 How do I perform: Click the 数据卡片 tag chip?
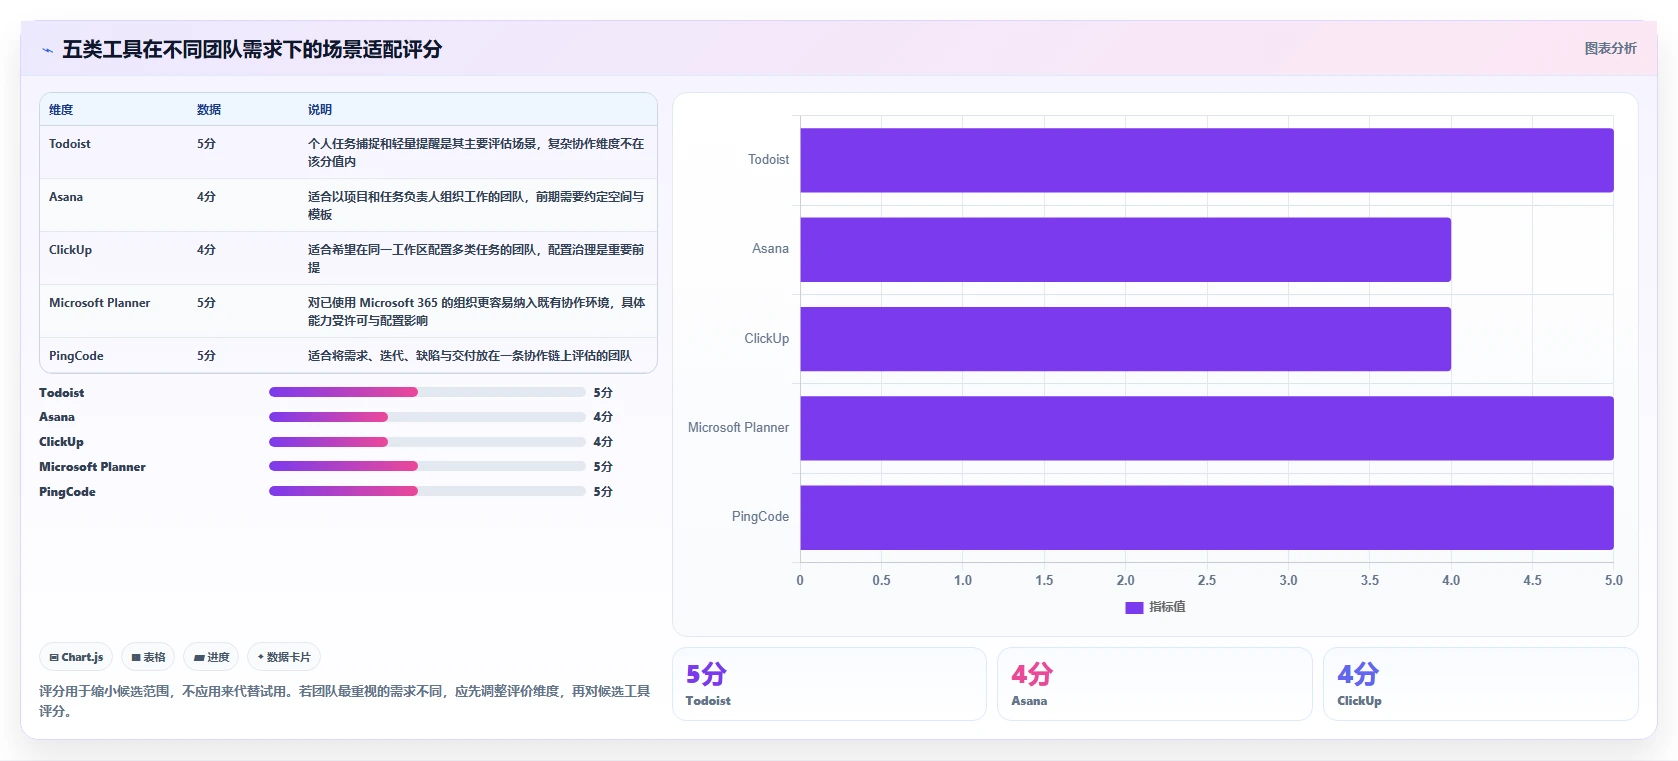click(284, 657)
